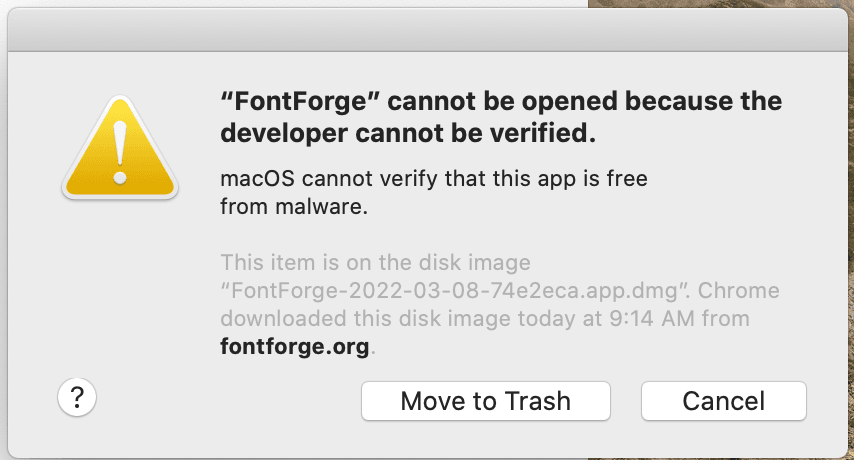
Task: Click the "developer cannot be verified." heading line
Action: (x=408, y=133)
